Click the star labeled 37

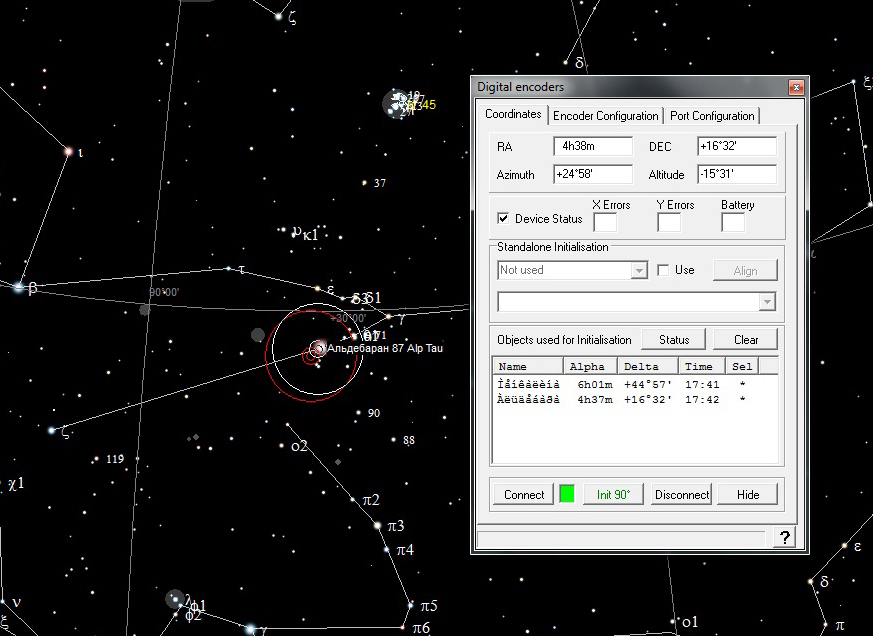365,183
